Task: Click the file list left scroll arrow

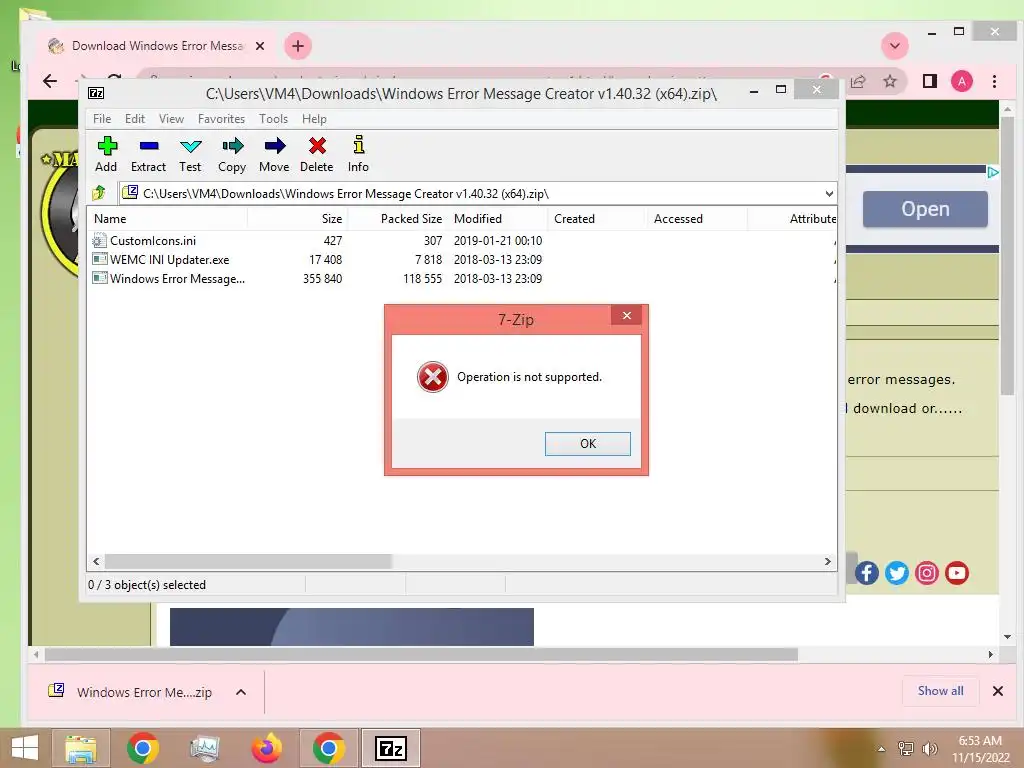Action: (x=97, y=561)
